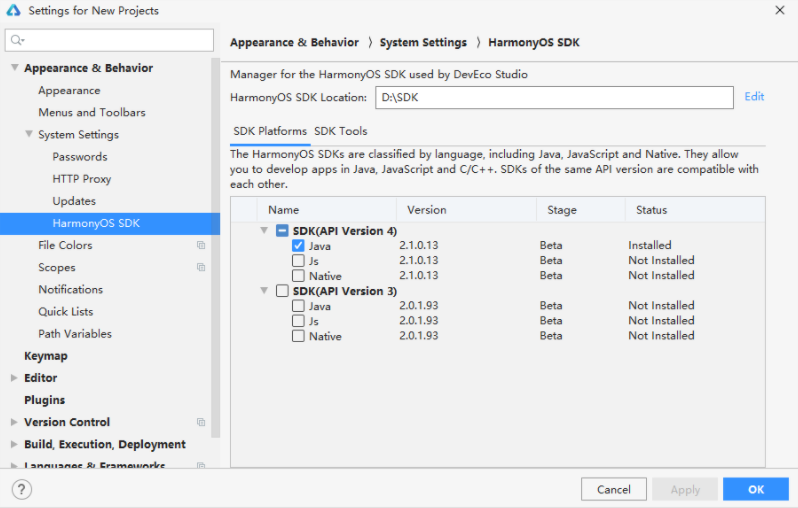Select HarmonyOS SDK tree item
This screenshot has width=798, height=508.
pos(110,223)
